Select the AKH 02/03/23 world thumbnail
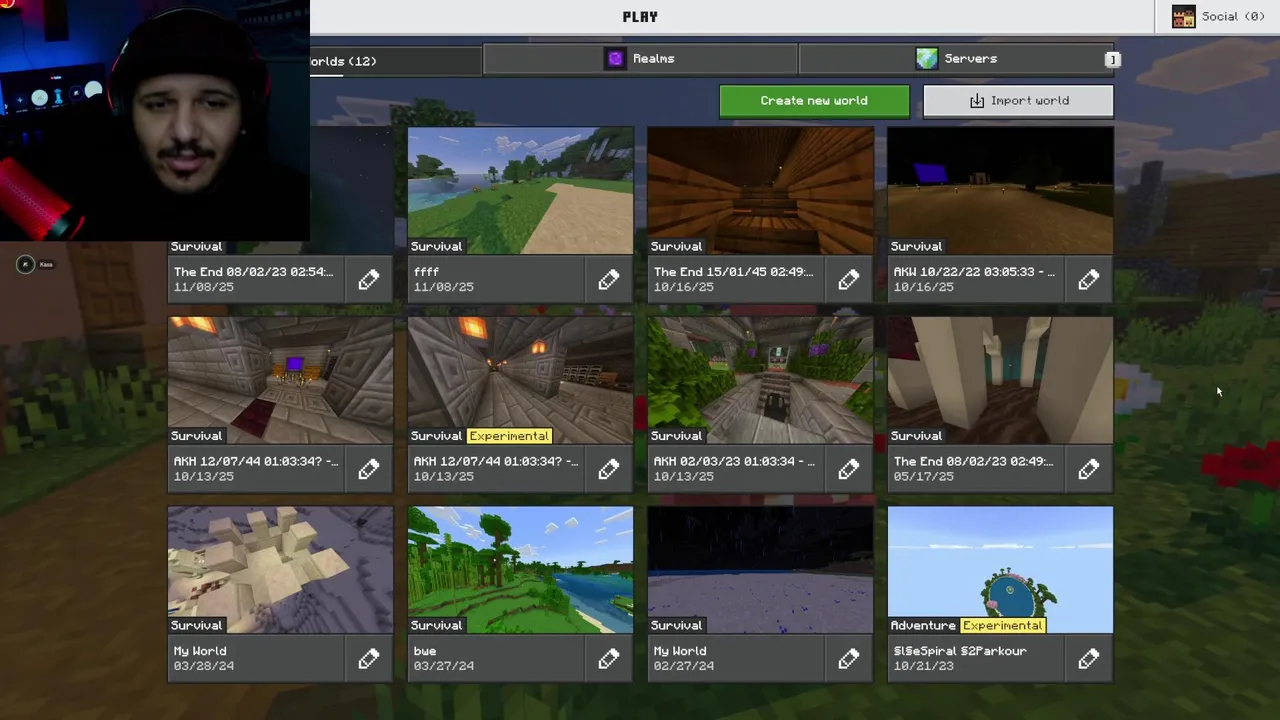 [x=760, y=380]
